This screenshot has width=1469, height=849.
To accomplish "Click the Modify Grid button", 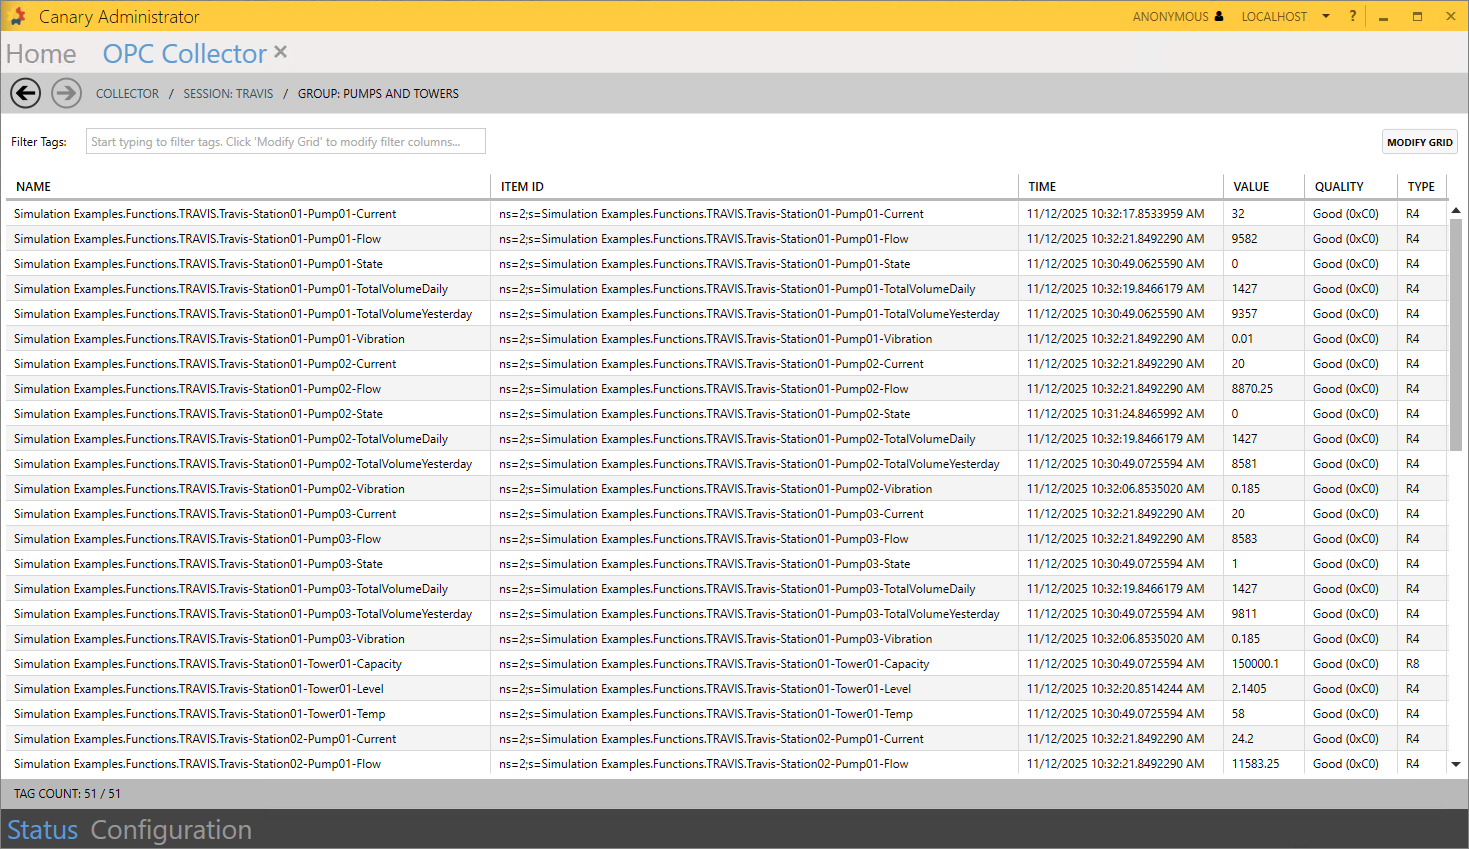I will tap(1419, 142).
